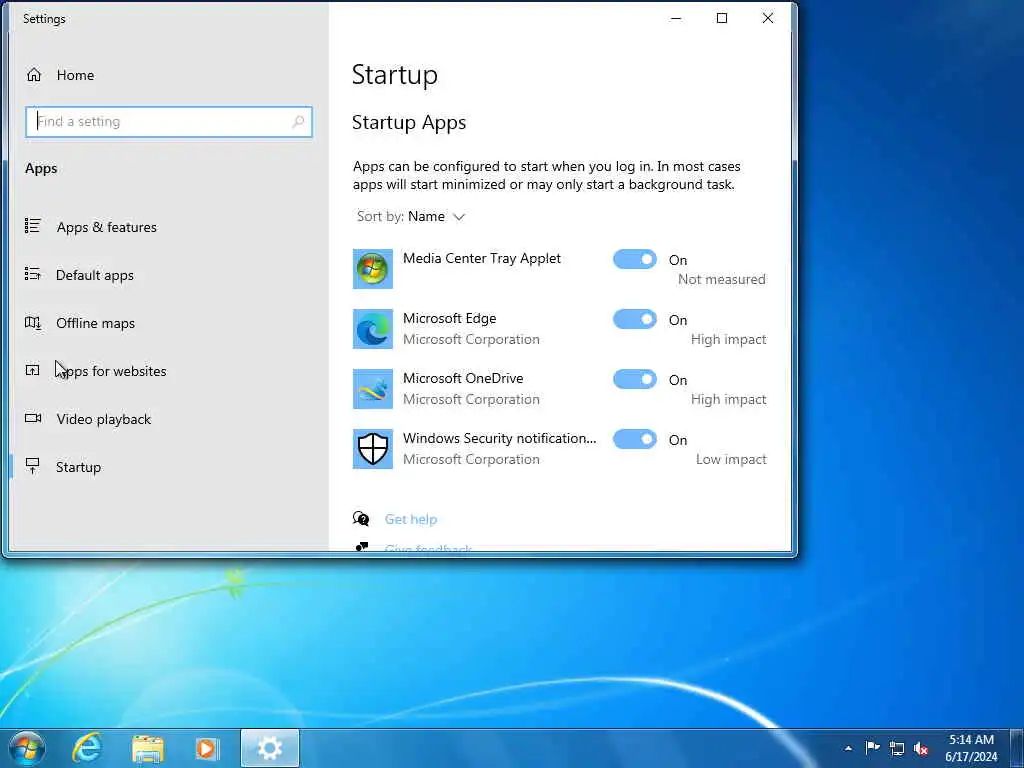Click the Startup sidebar icon
Viewport: 1024px width, 768px height.
pos(33,466)
